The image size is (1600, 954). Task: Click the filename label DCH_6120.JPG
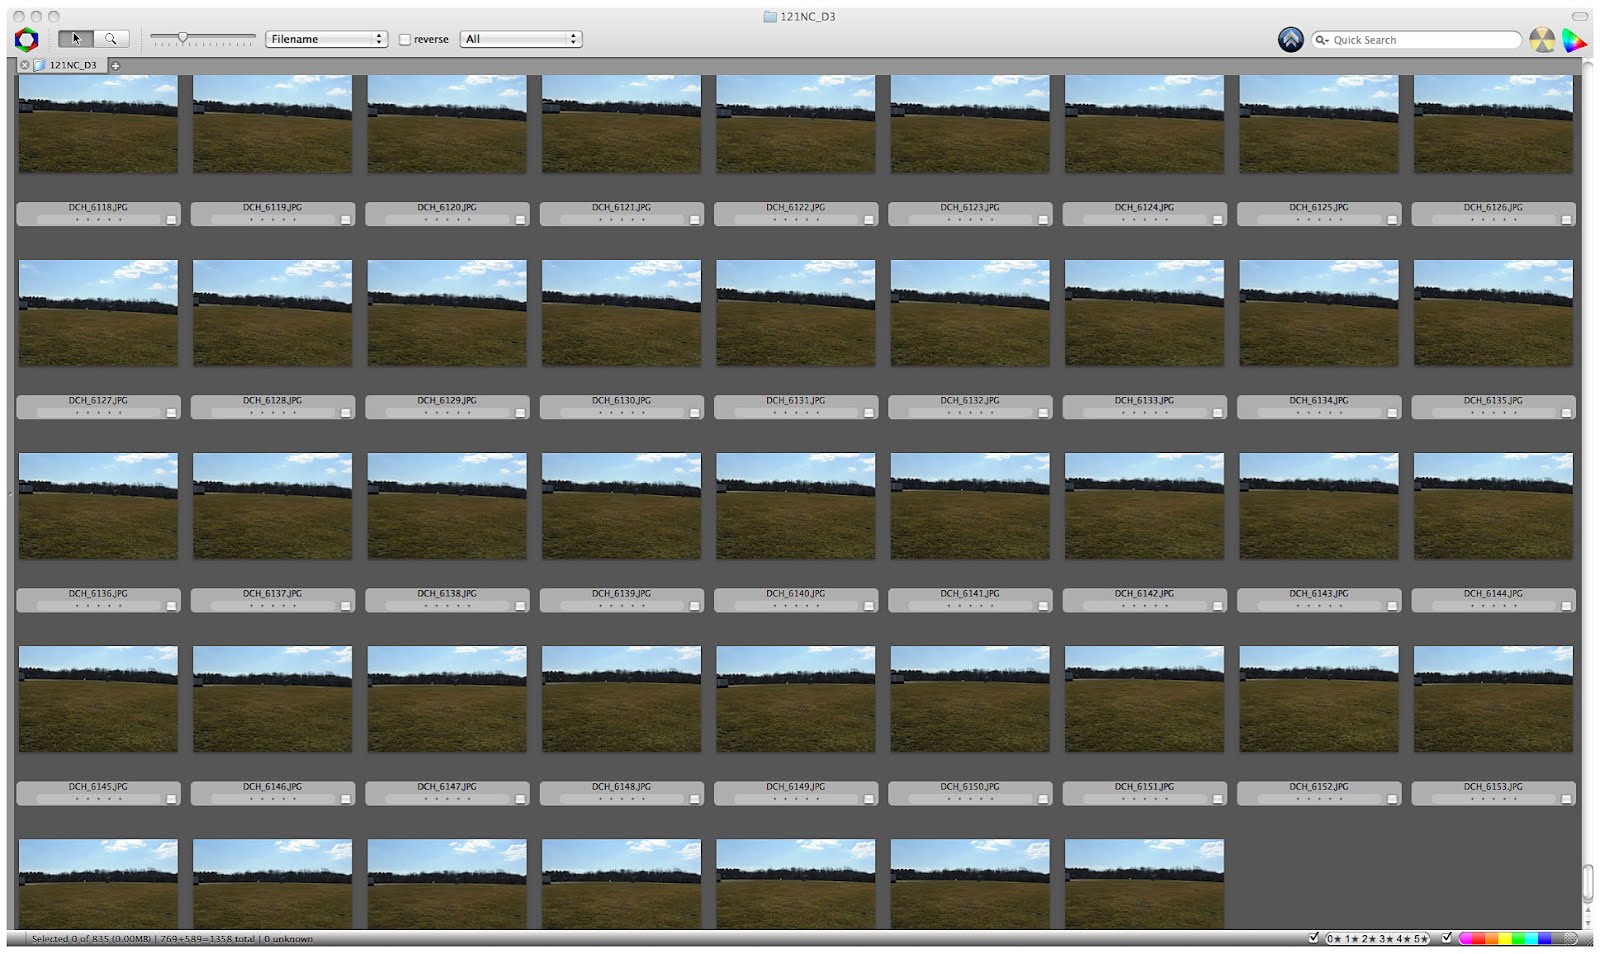coord(447,208)
